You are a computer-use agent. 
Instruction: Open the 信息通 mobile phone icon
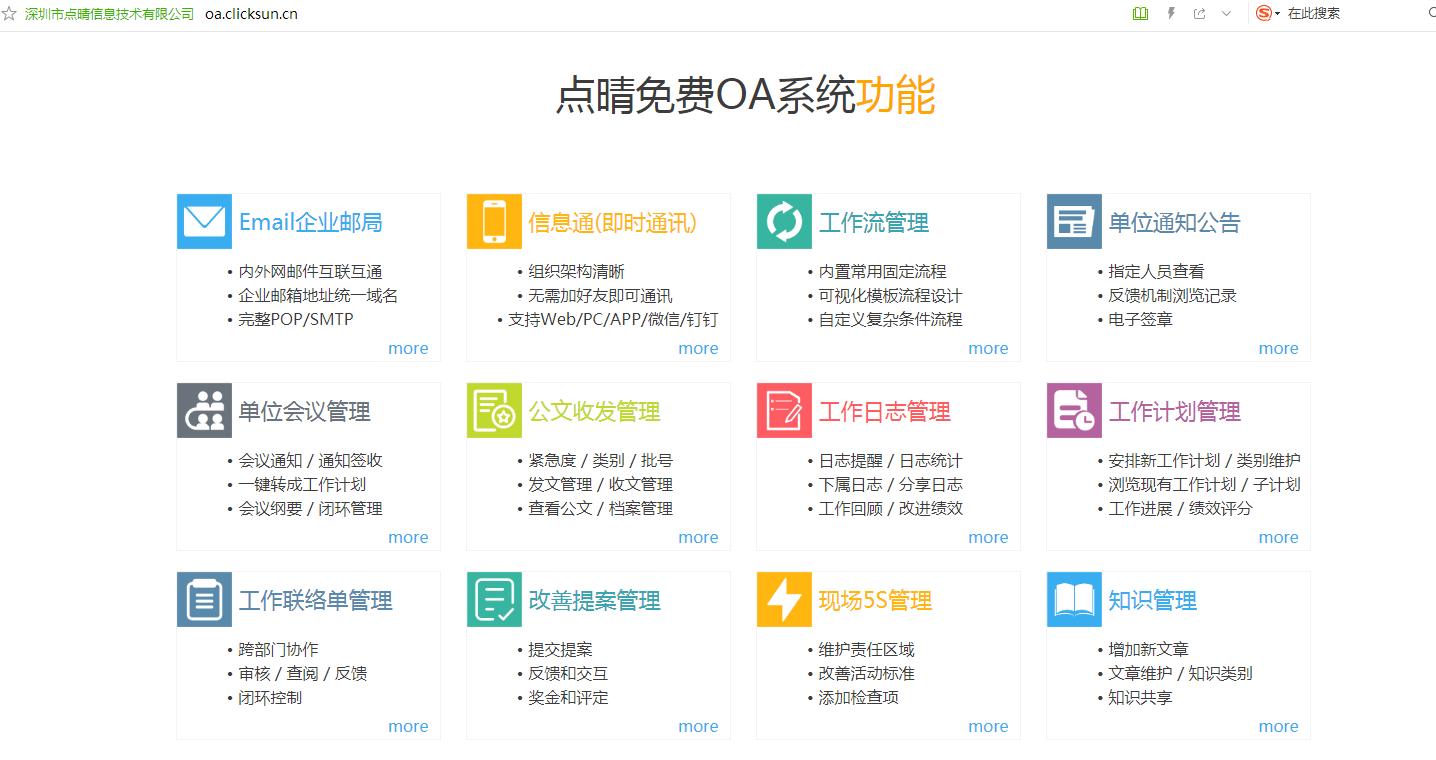493,221
